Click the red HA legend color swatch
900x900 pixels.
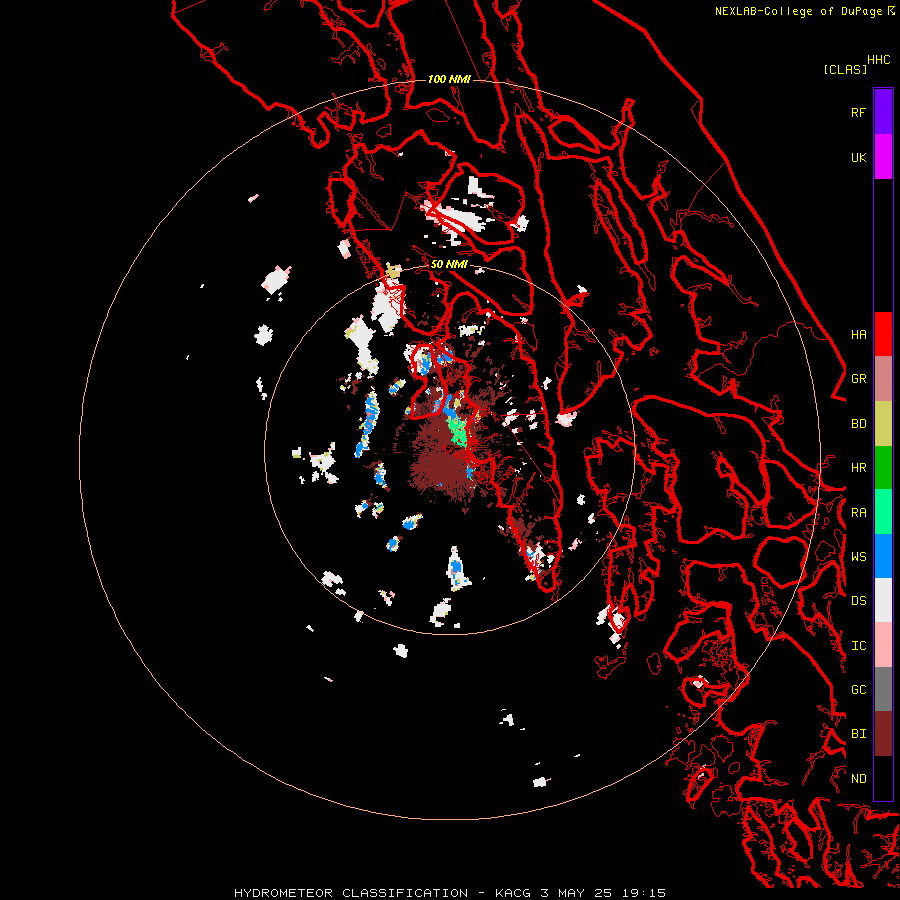point(883,334)
